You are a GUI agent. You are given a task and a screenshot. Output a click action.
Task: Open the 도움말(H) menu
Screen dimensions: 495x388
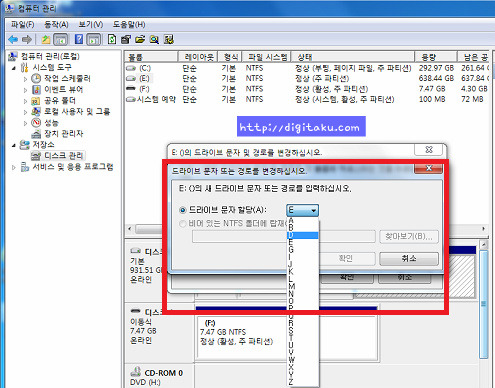129,25
